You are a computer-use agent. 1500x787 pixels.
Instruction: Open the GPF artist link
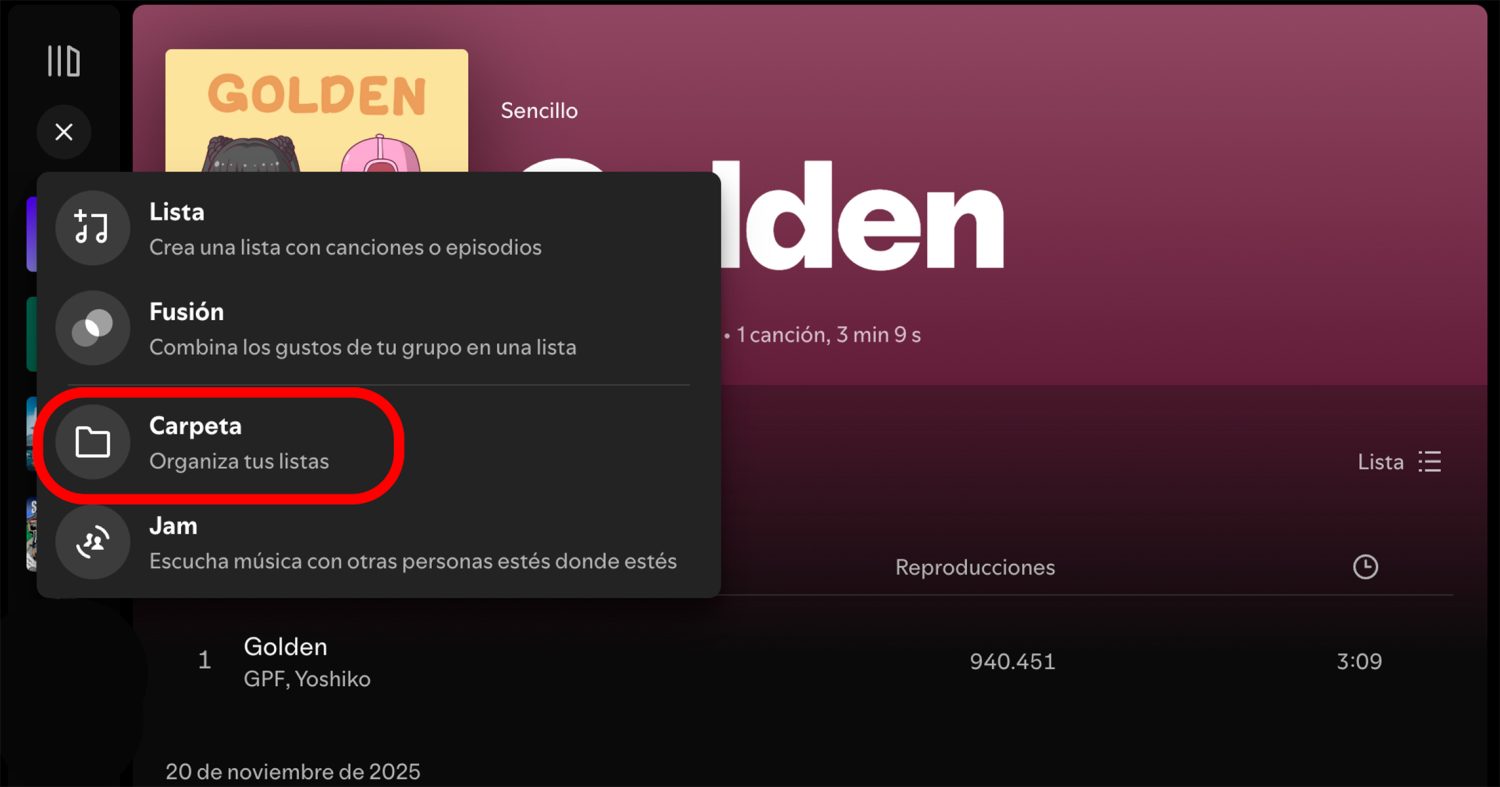tap(263, 680)
